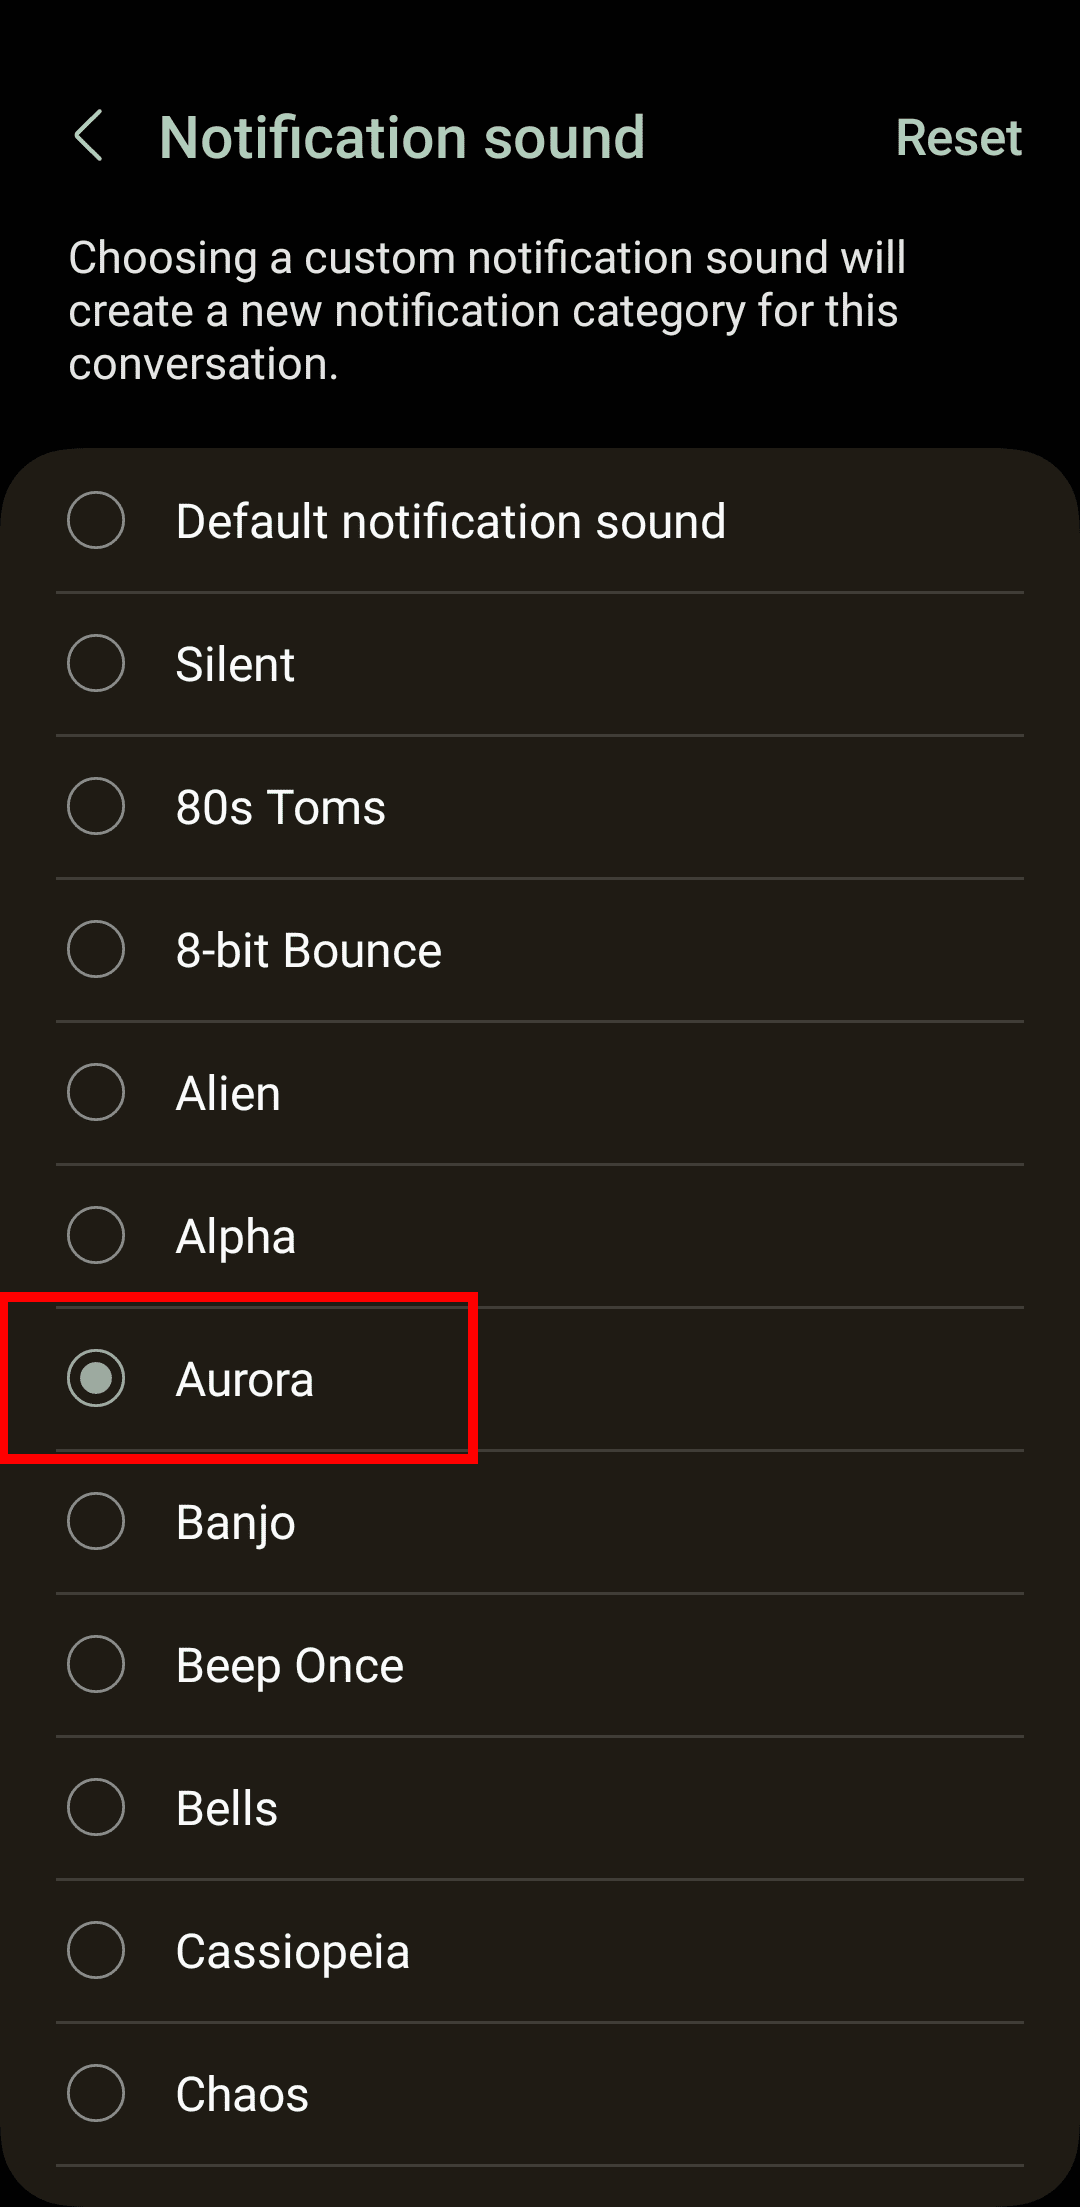Pick the Cassiopeia radio button
The image size is (1080, 2207).
[x=96, y=1950]
